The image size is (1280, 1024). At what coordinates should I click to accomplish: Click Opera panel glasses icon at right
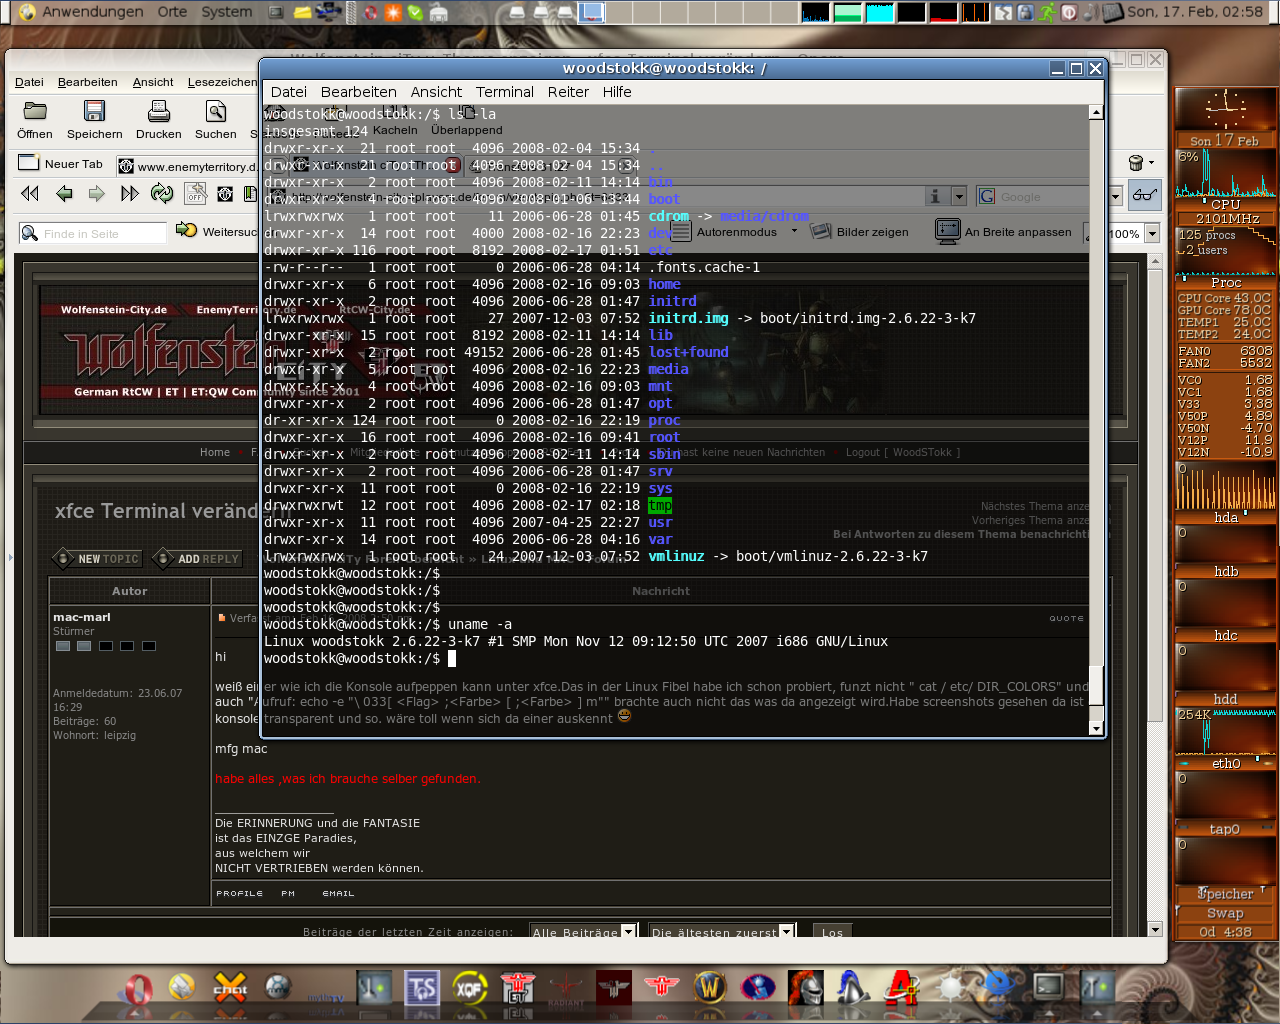click(1145, 195)
